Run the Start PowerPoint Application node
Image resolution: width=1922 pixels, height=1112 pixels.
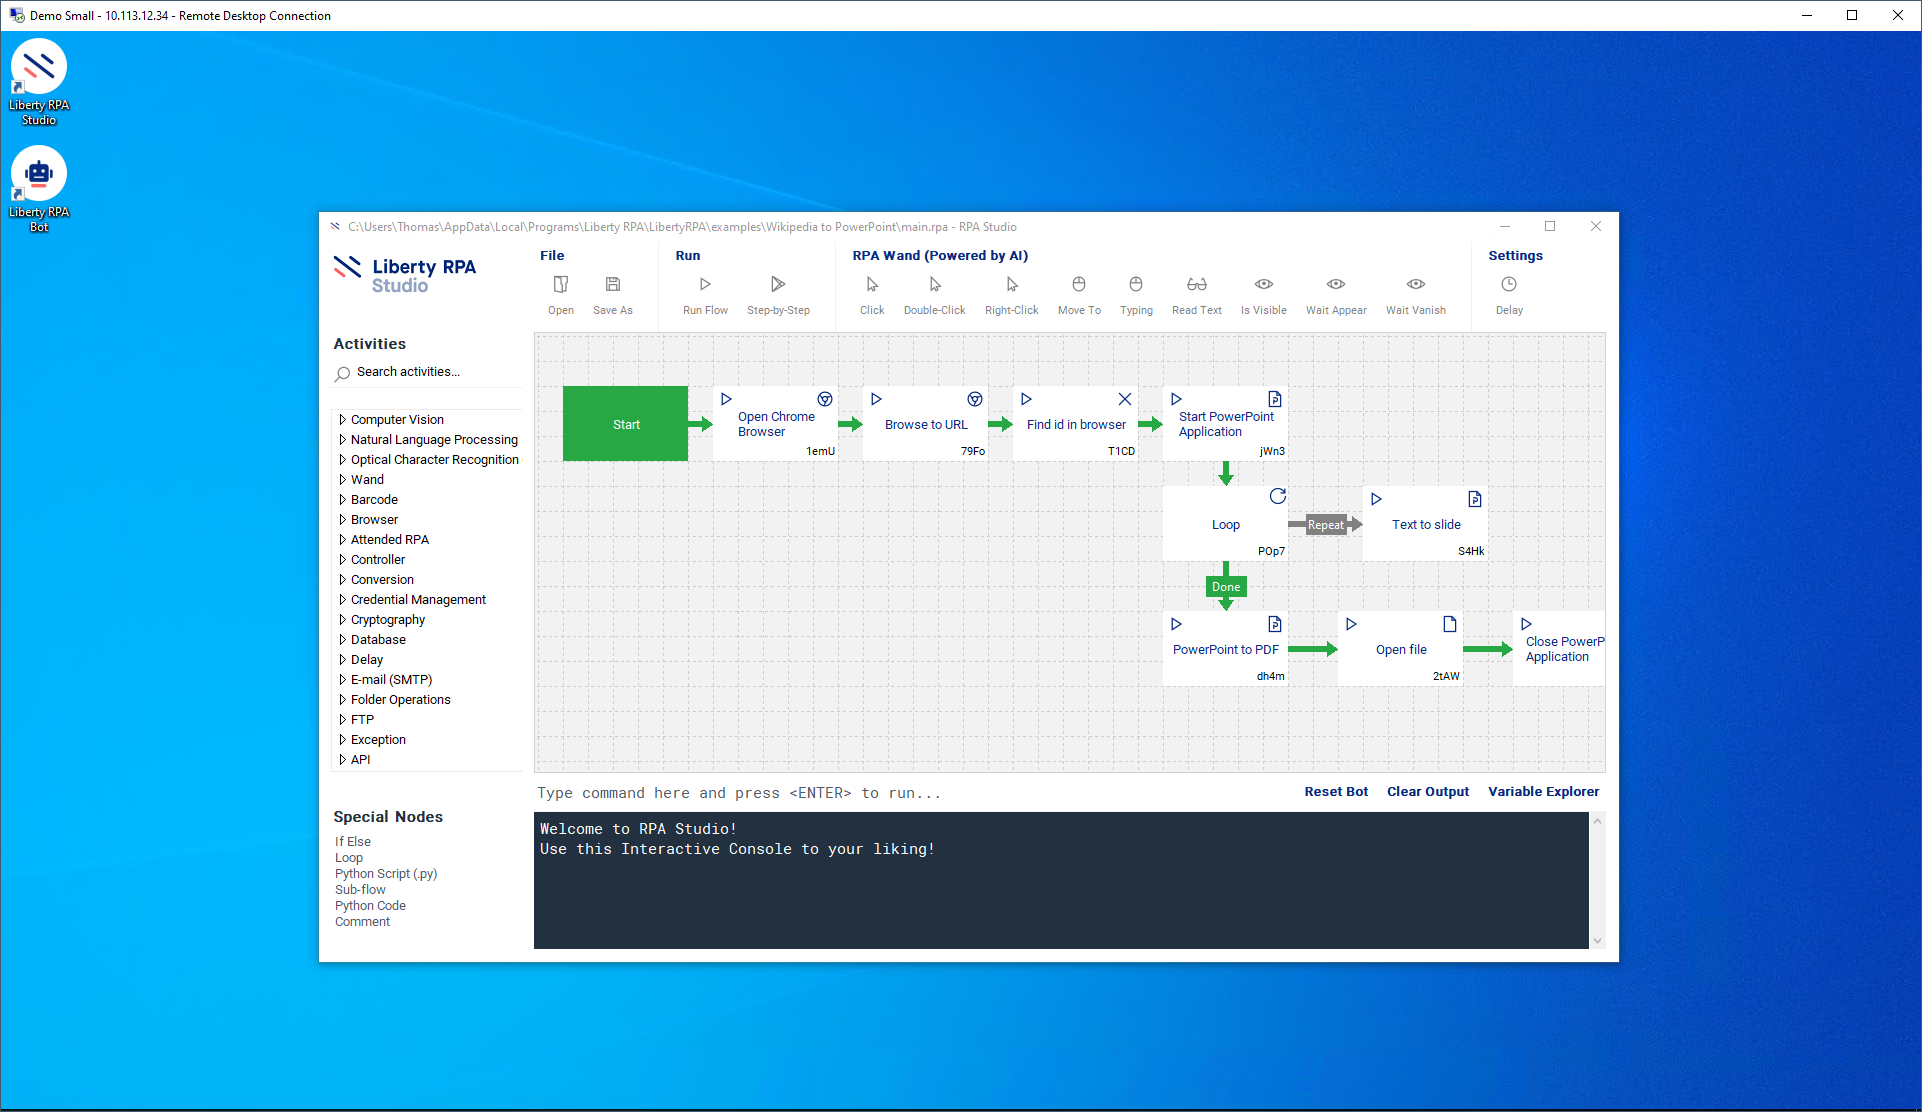pyautogui.click(x=1176, y=399)
